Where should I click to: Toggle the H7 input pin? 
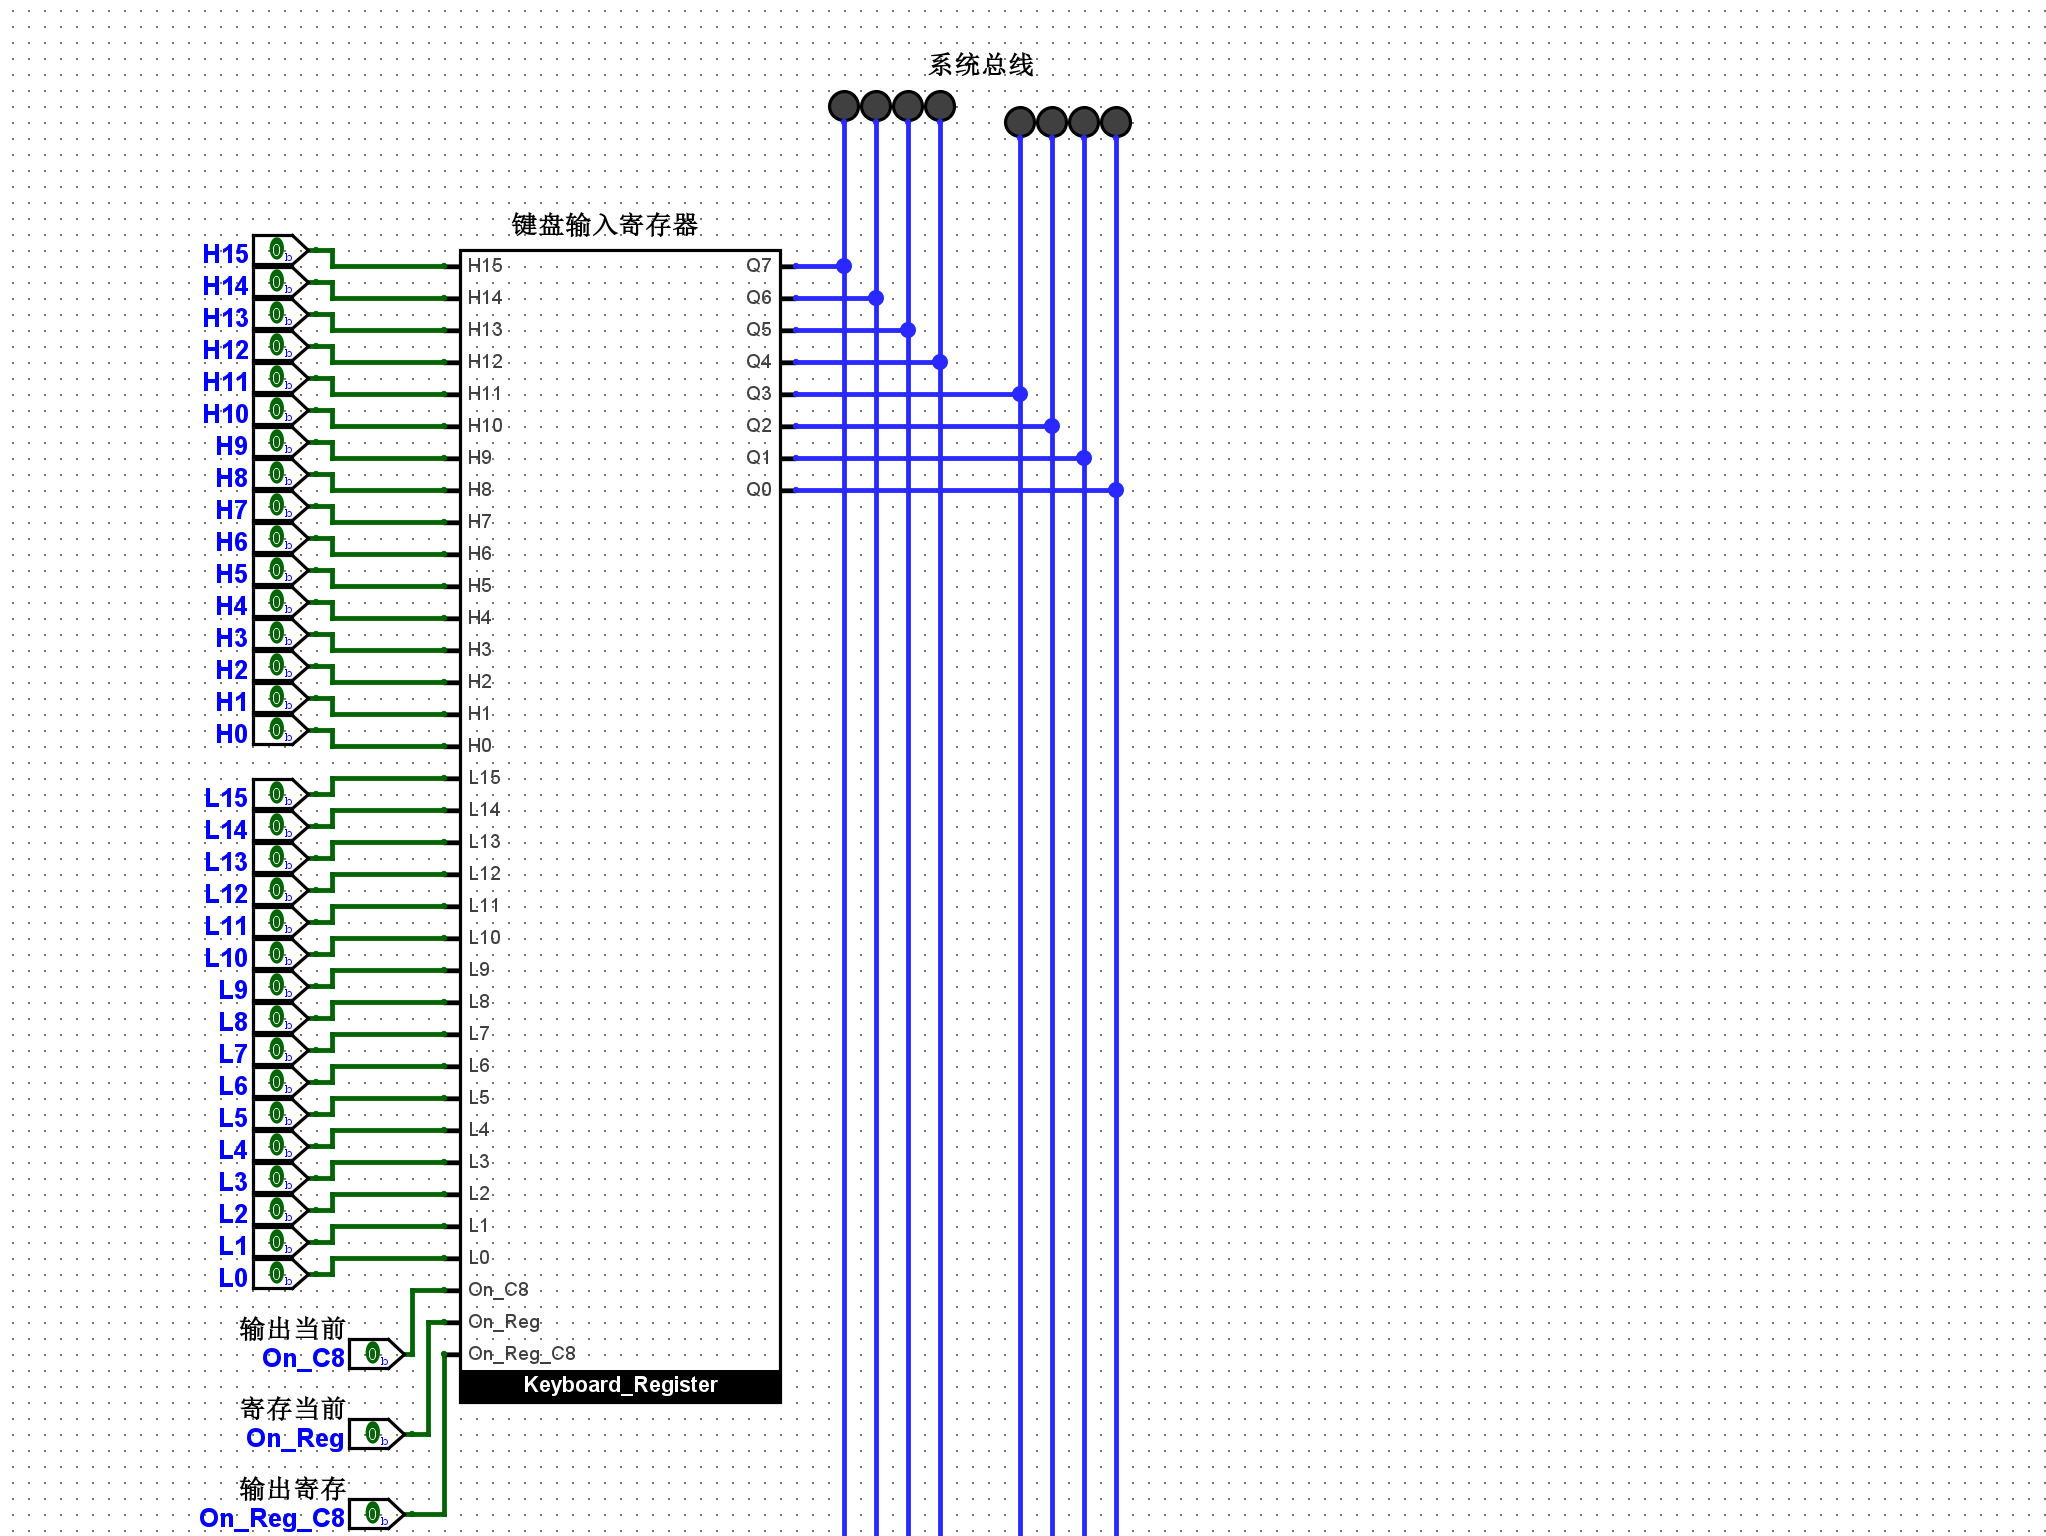coord(280,506)
